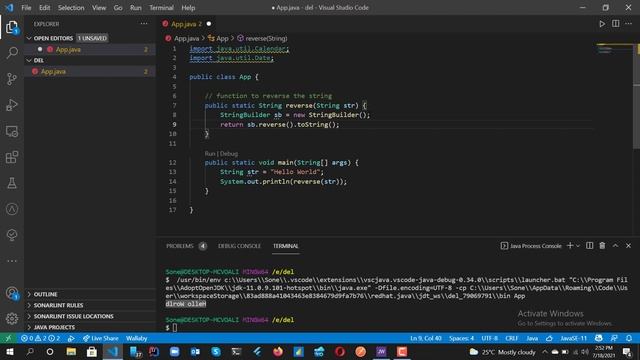Expand the SonarLint Rules section
Viewport: 640px width, 360px height.
[58, 305]
